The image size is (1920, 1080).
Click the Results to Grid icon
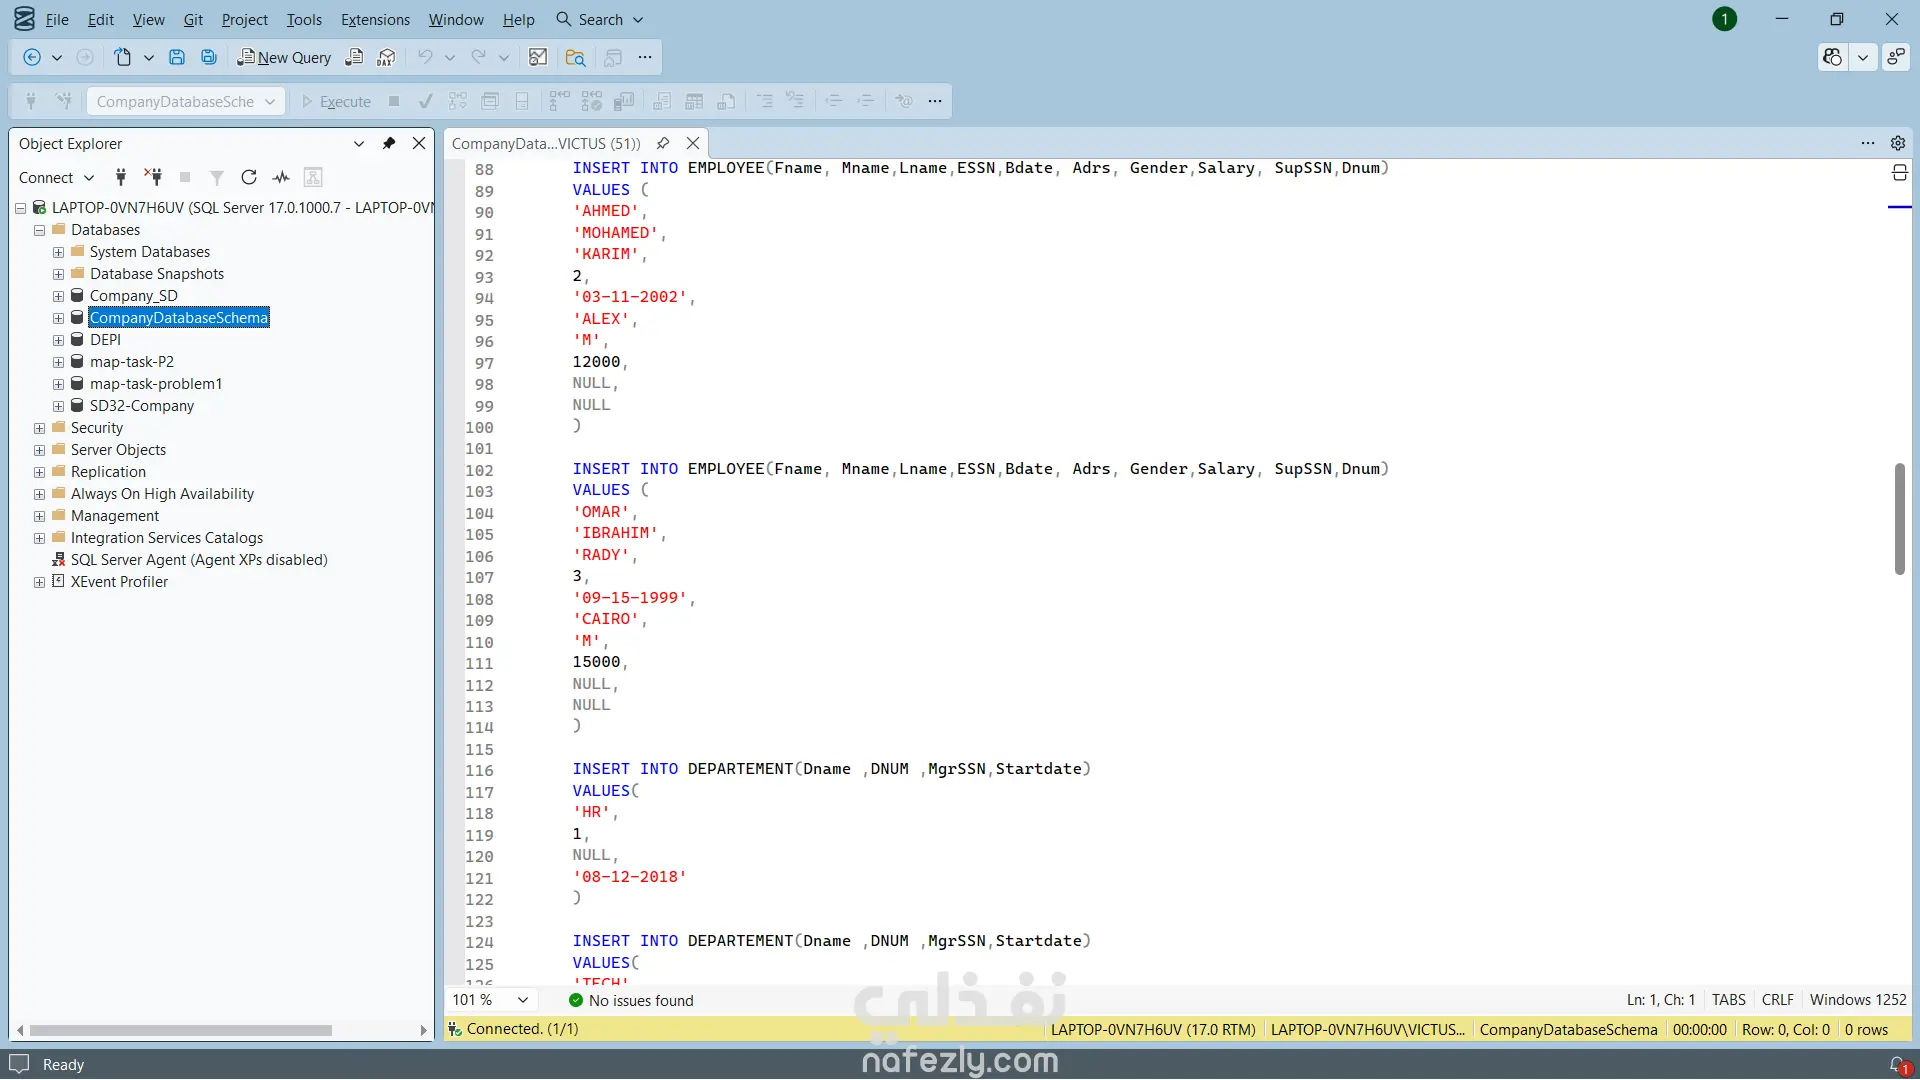[694, 101]
